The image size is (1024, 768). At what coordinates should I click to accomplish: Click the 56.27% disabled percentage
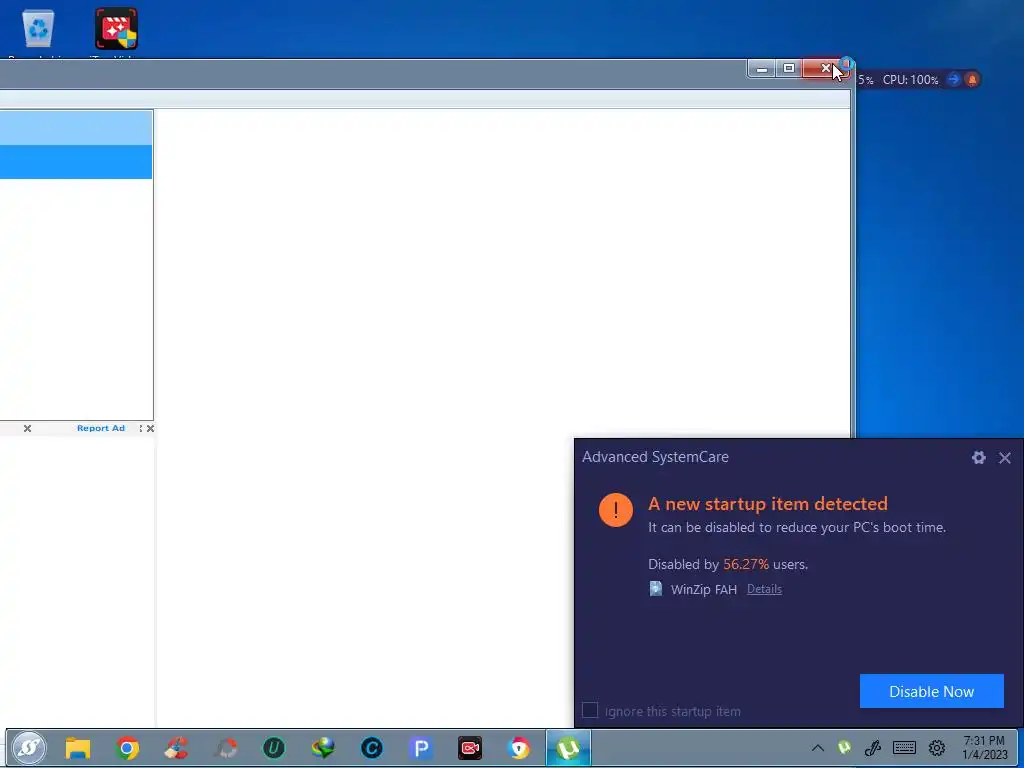point(746,564)
